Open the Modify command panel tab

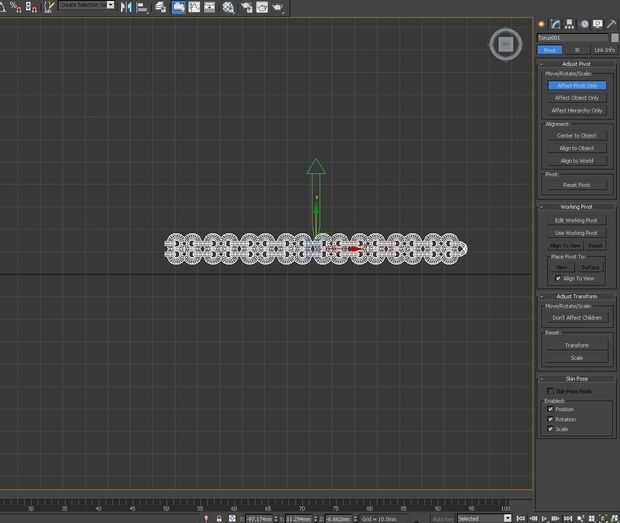[x=555, y=23]
